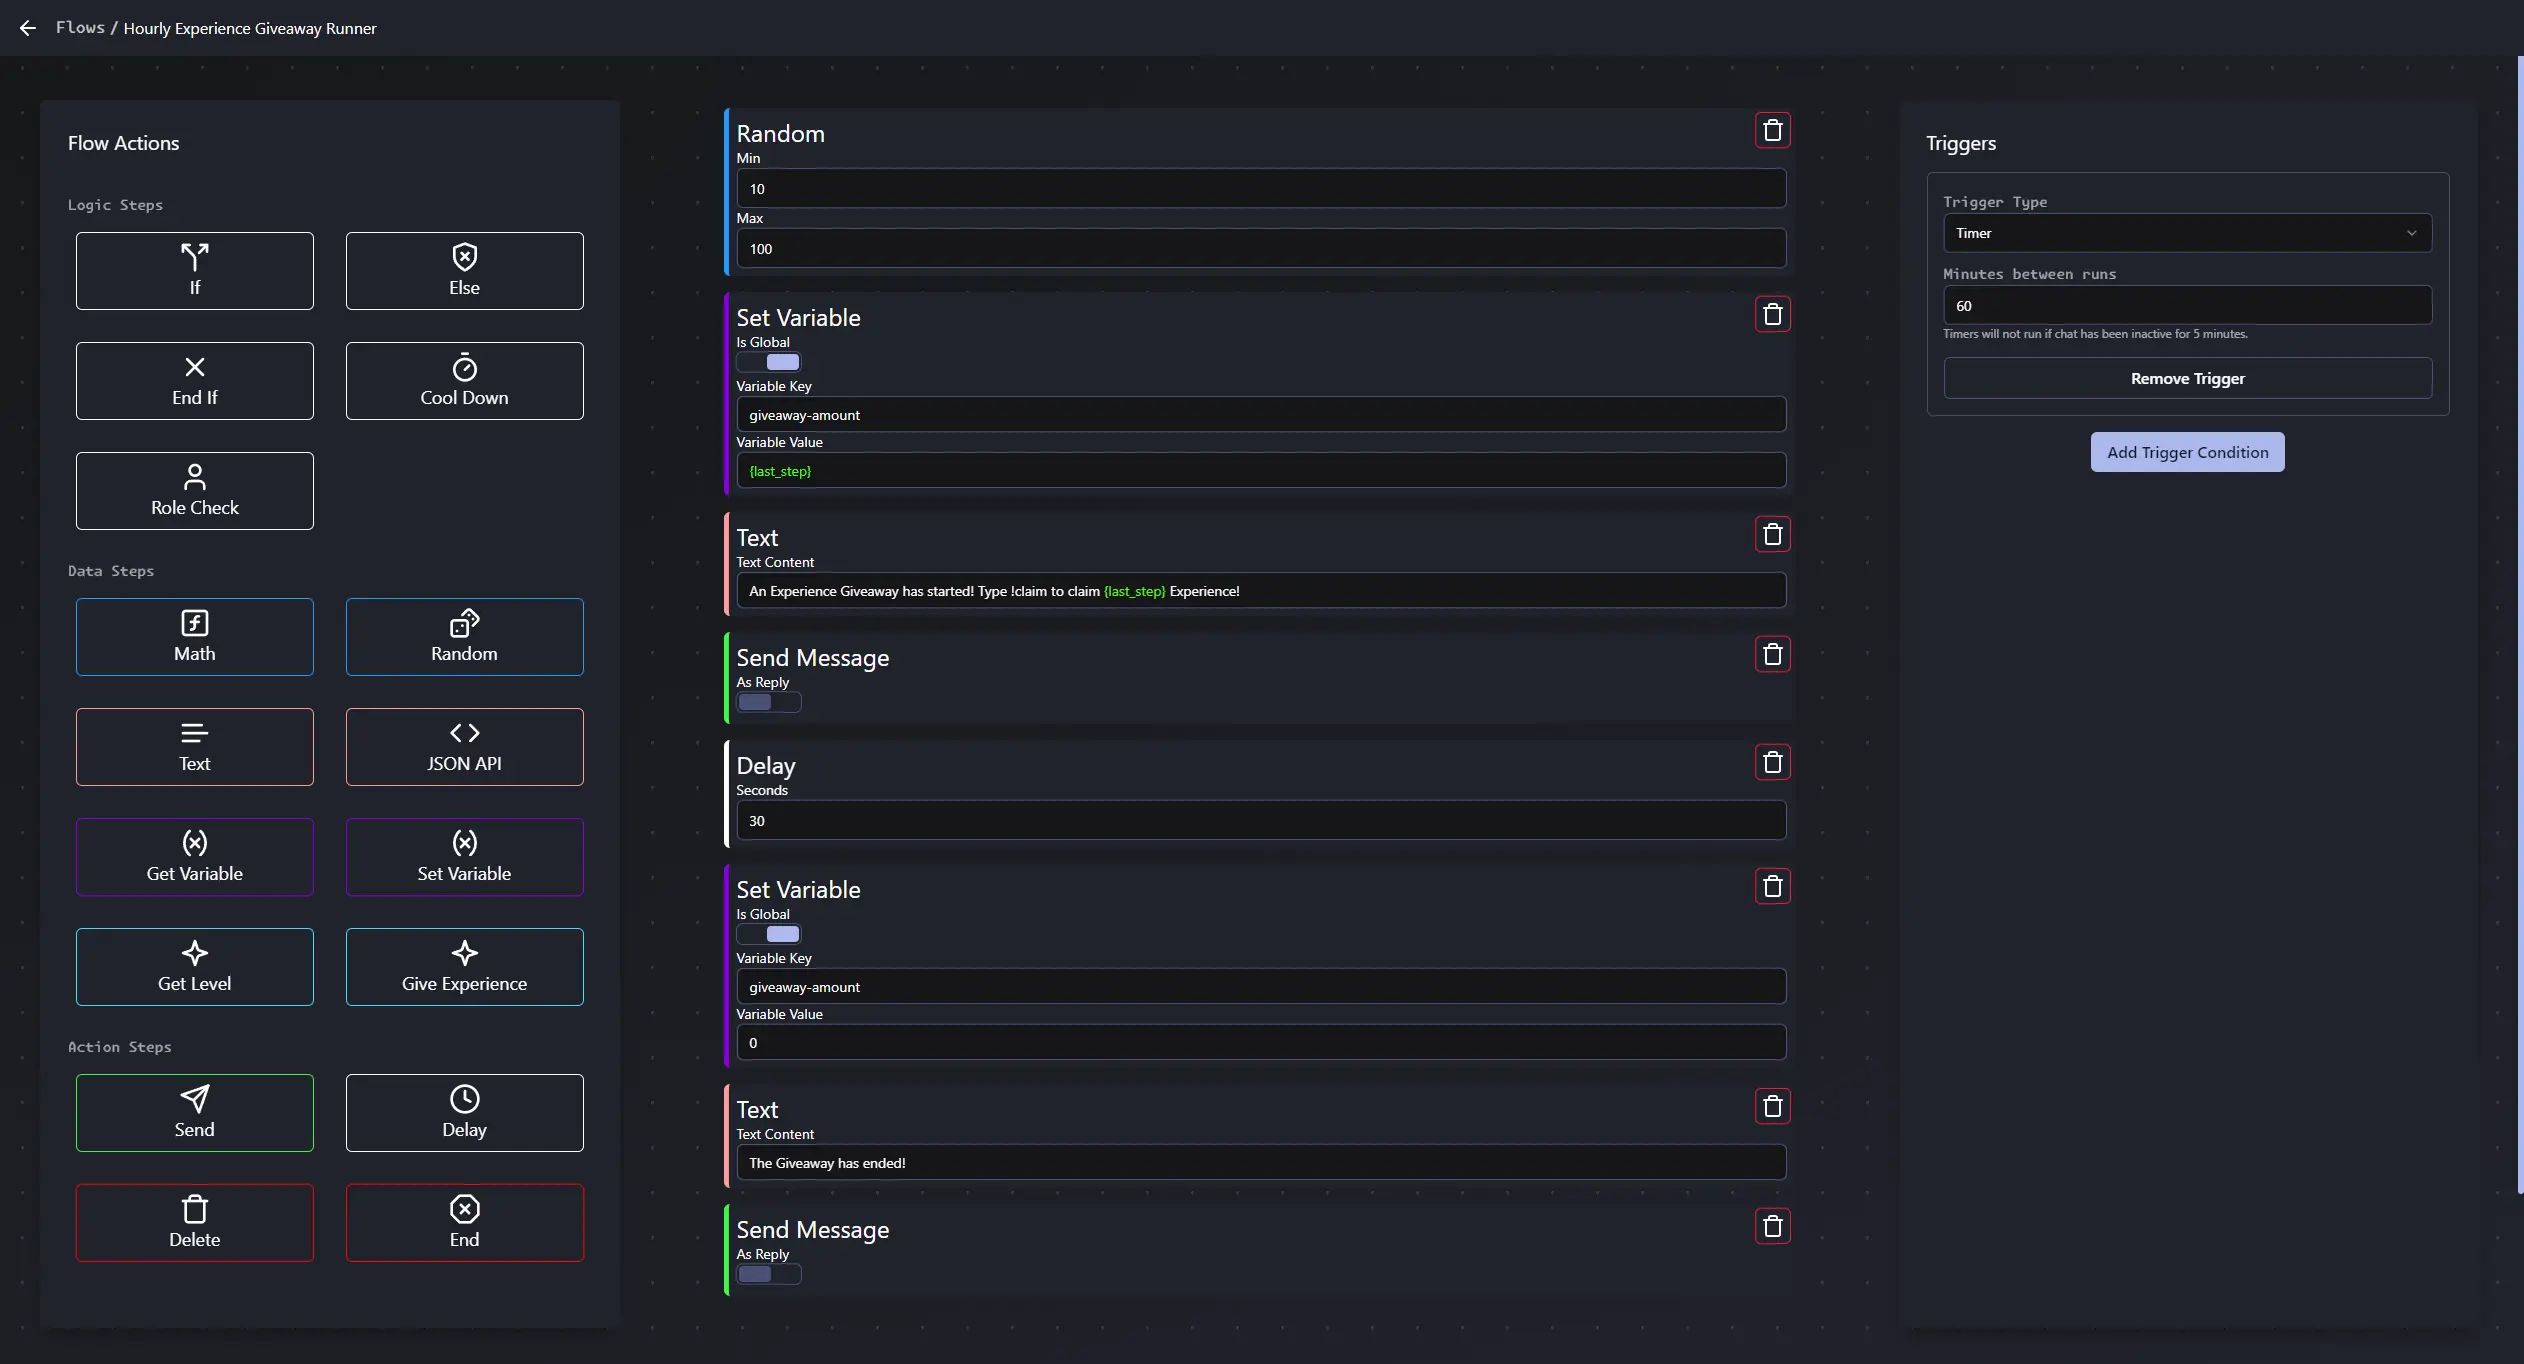Add a Give Experience step

pyautogui.click(x=464, y=967)
